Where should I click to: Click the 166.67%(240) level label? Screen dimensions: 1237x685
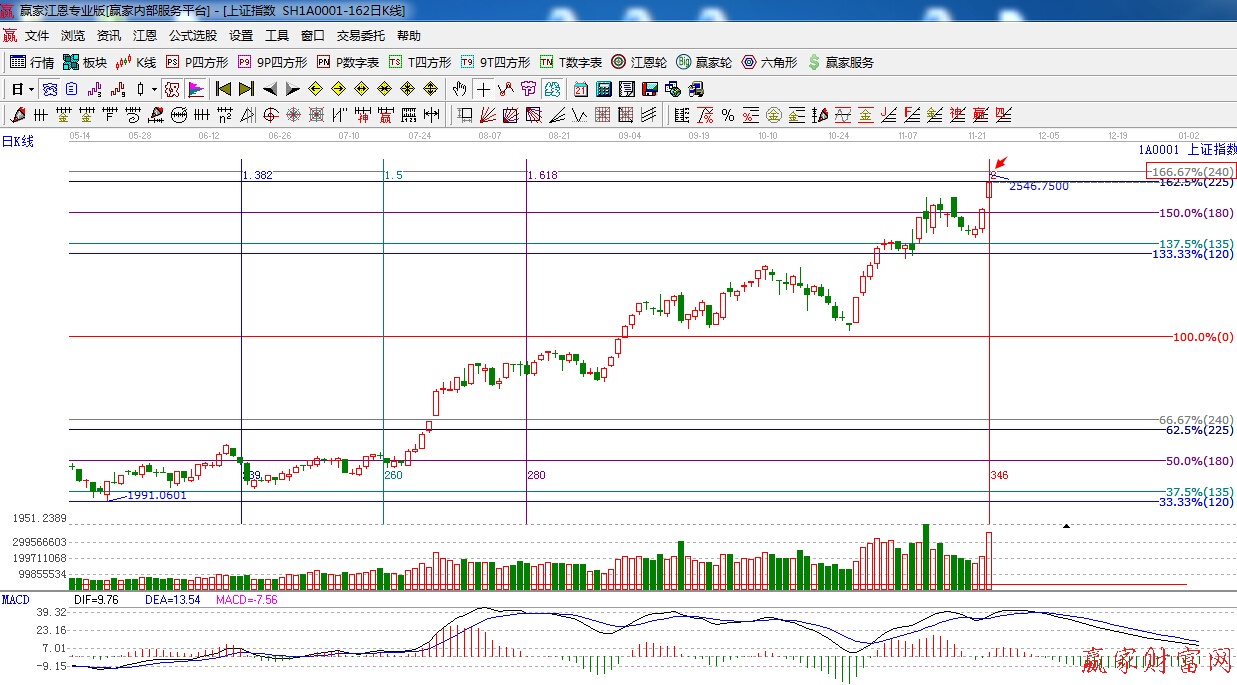(x=1191, y=171)
